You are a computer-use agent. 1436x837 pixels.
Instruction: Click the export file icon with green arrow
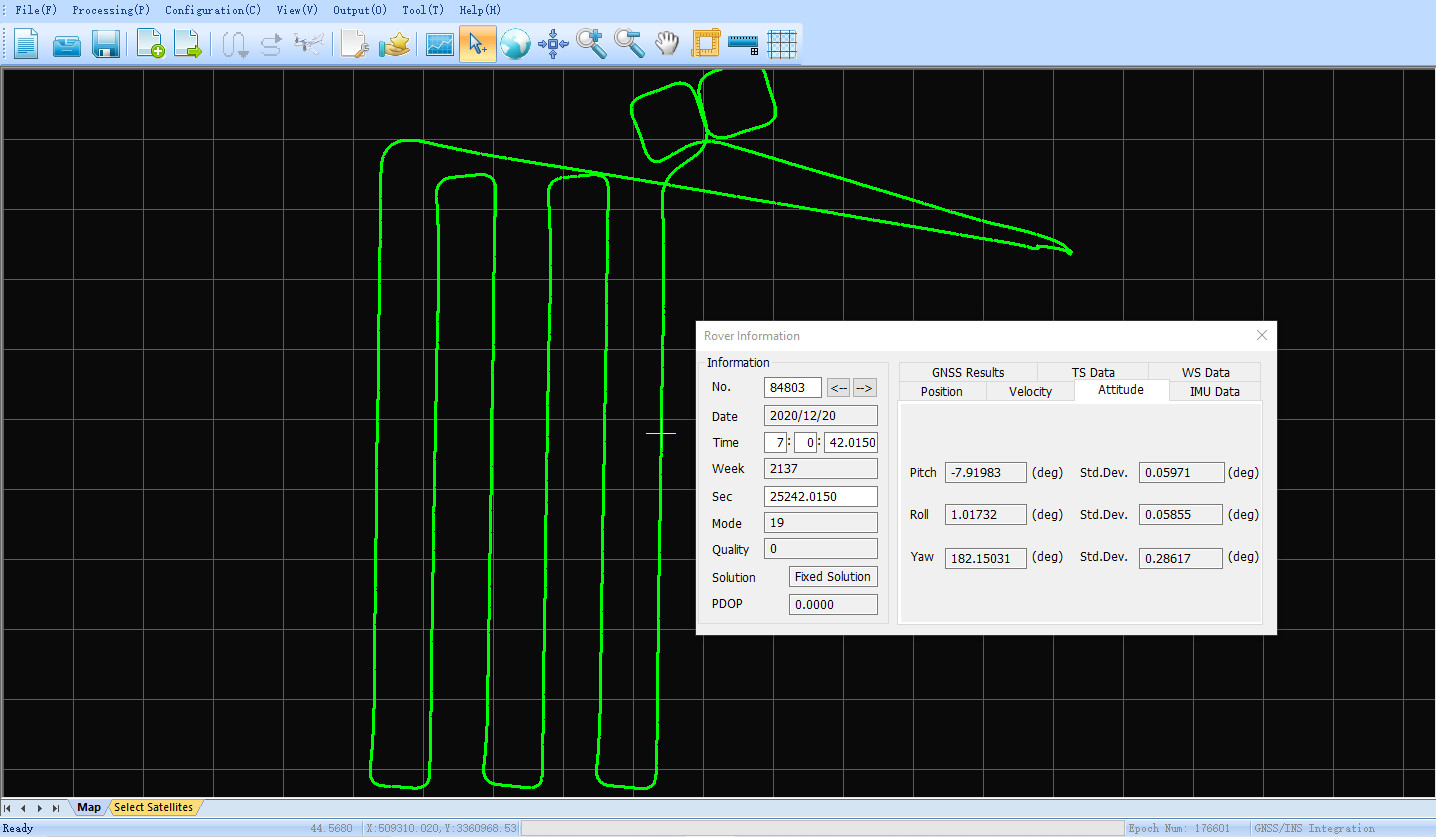[x=188, y=44]
